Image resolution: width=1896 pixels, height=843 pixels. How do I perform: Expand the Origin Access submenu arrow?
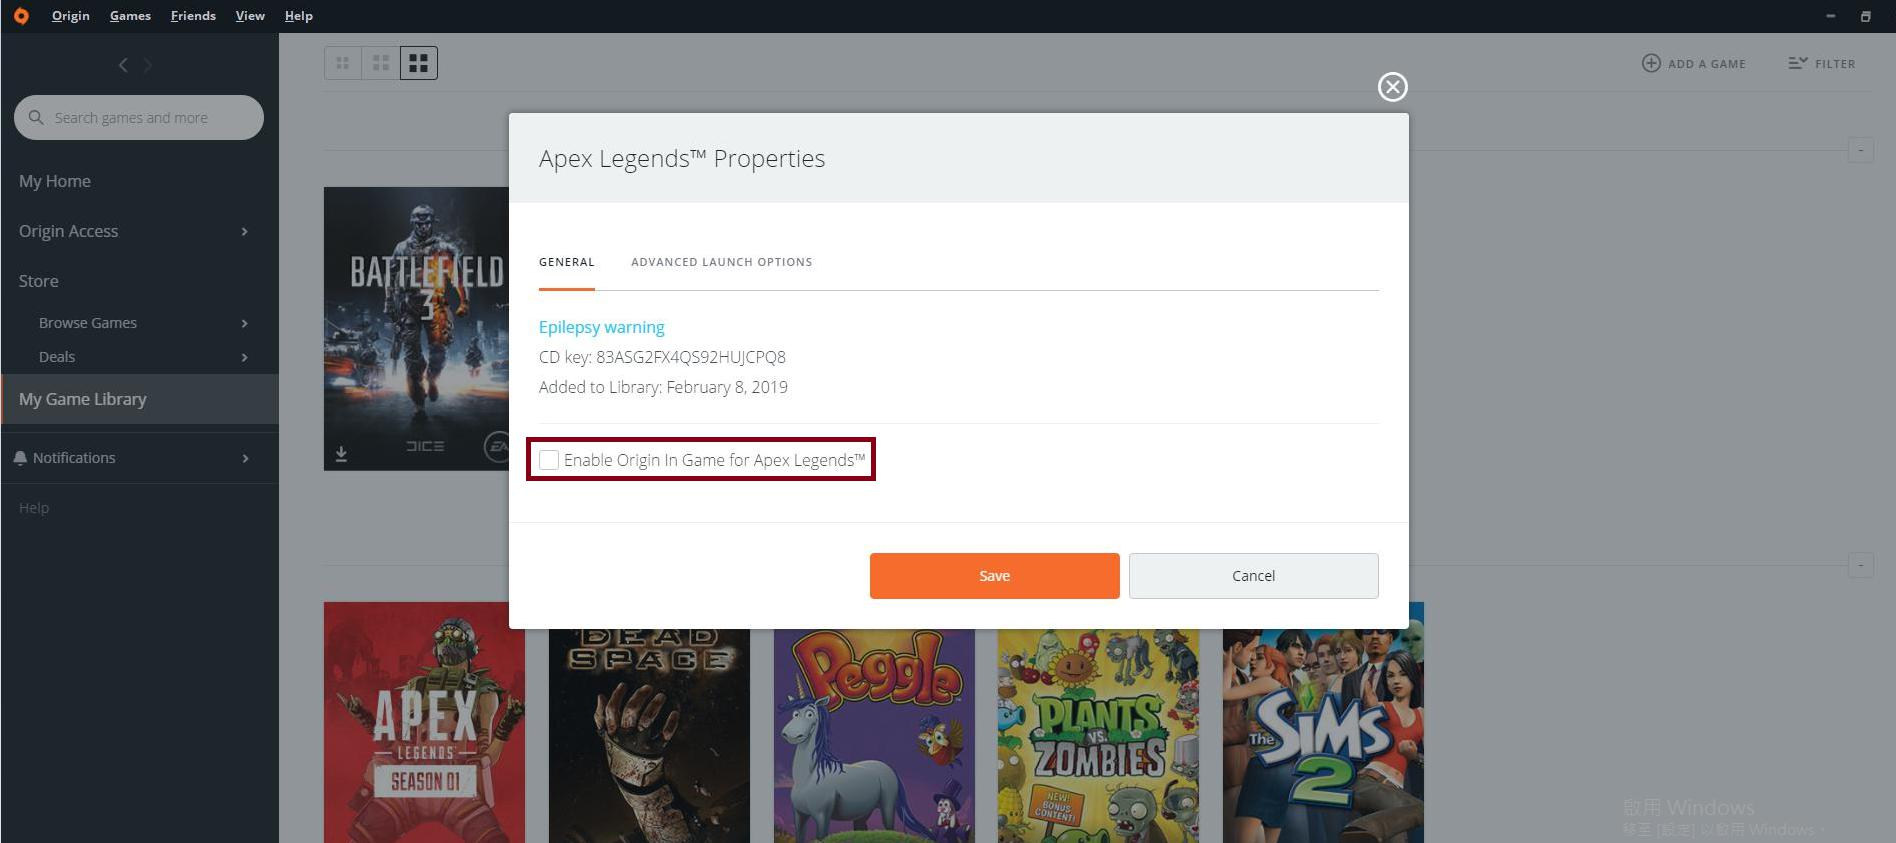[x=244, y=232]
